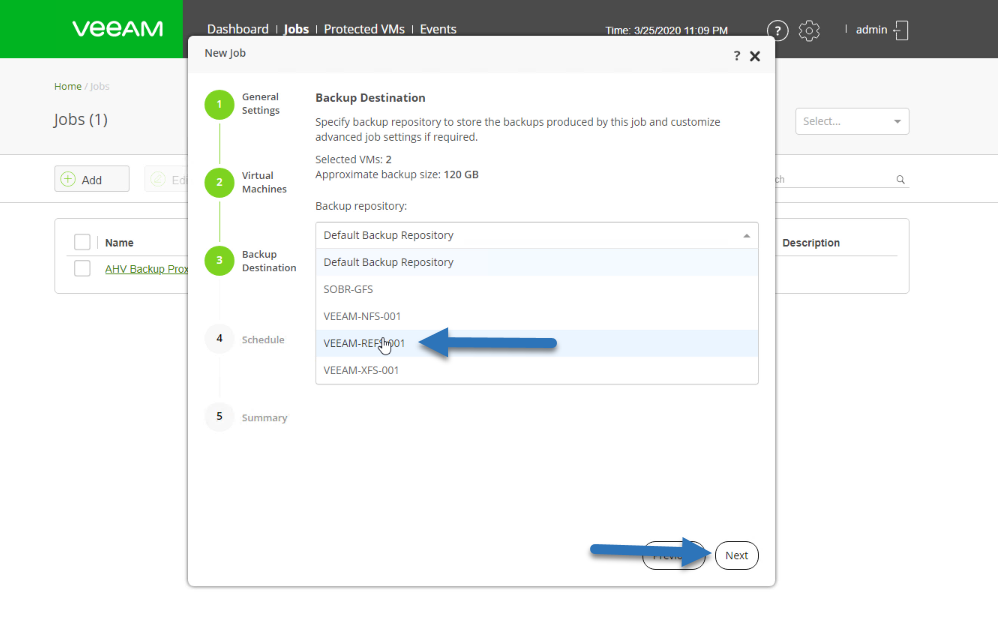Click the Add job button
The width and height of the screenshot is (998, 617).
[x=92, y=179]
